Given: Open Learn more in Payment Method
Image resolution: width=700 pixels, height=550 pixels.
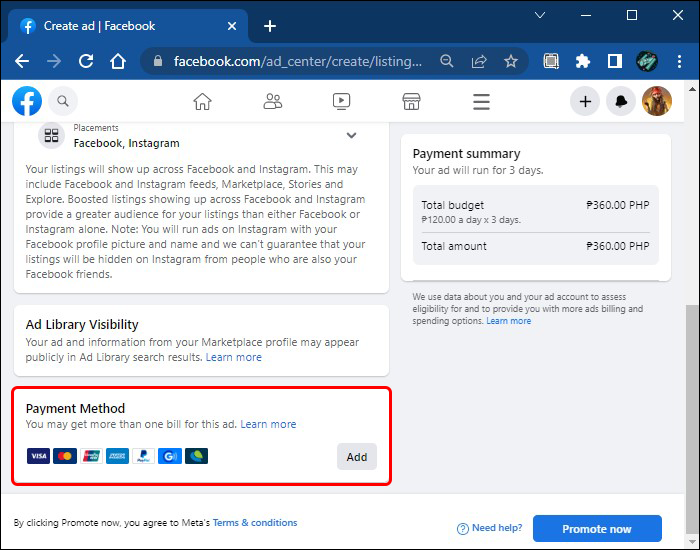Looking at the screenshot, I should (x=268, y=424).
